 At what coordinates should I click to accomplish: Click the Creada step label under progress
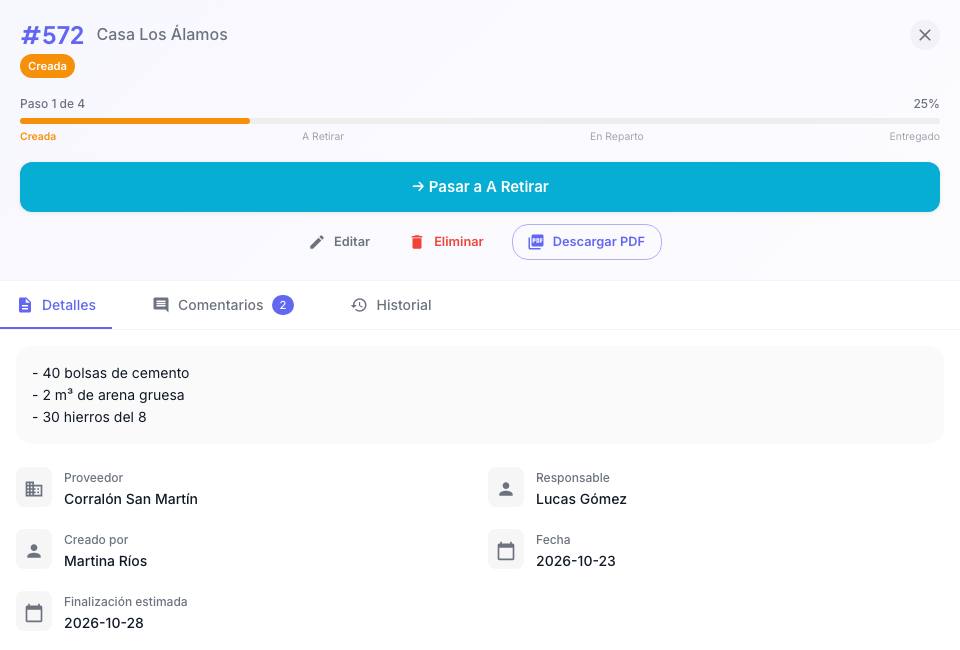tap(38, 136)
